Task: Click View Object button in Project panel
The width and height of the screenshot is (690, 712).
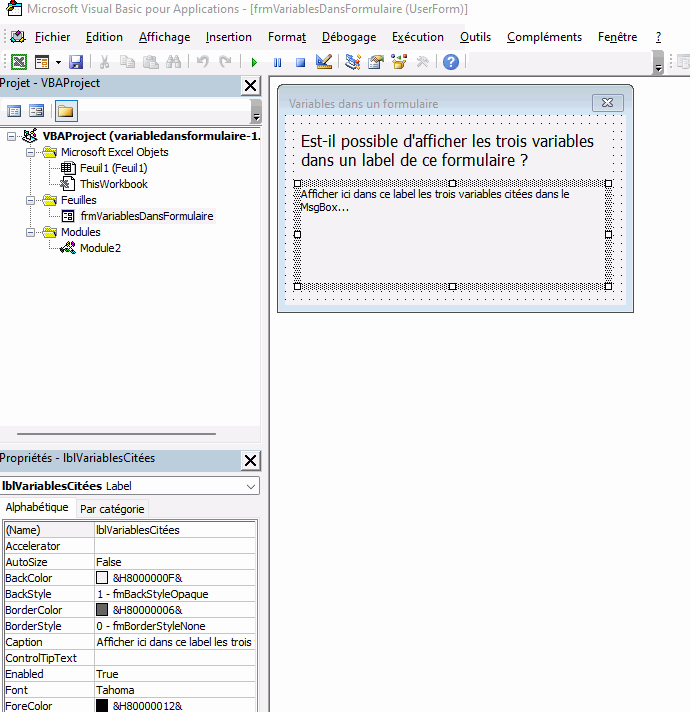Action: [36, 111]
